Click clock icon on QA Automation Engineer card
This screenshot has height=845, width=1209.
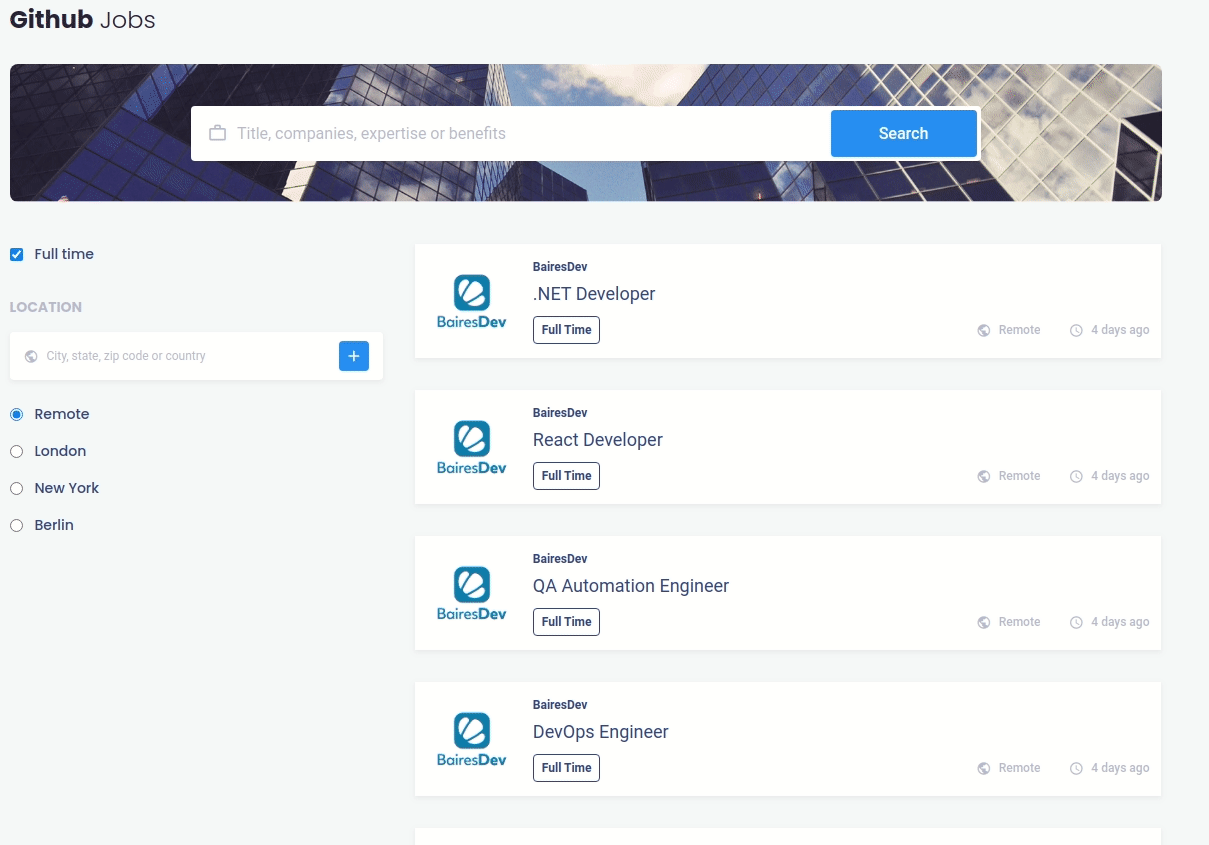point(1076,622)
